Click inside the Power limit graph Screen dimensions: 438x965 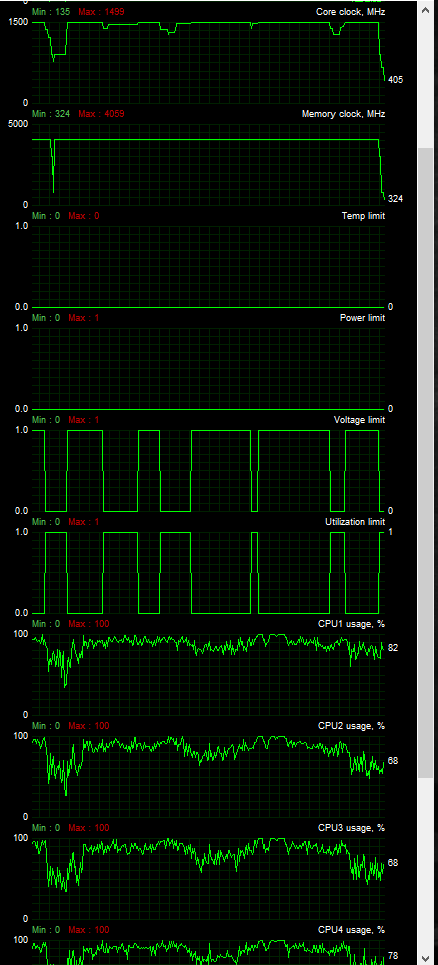(208, 368)
